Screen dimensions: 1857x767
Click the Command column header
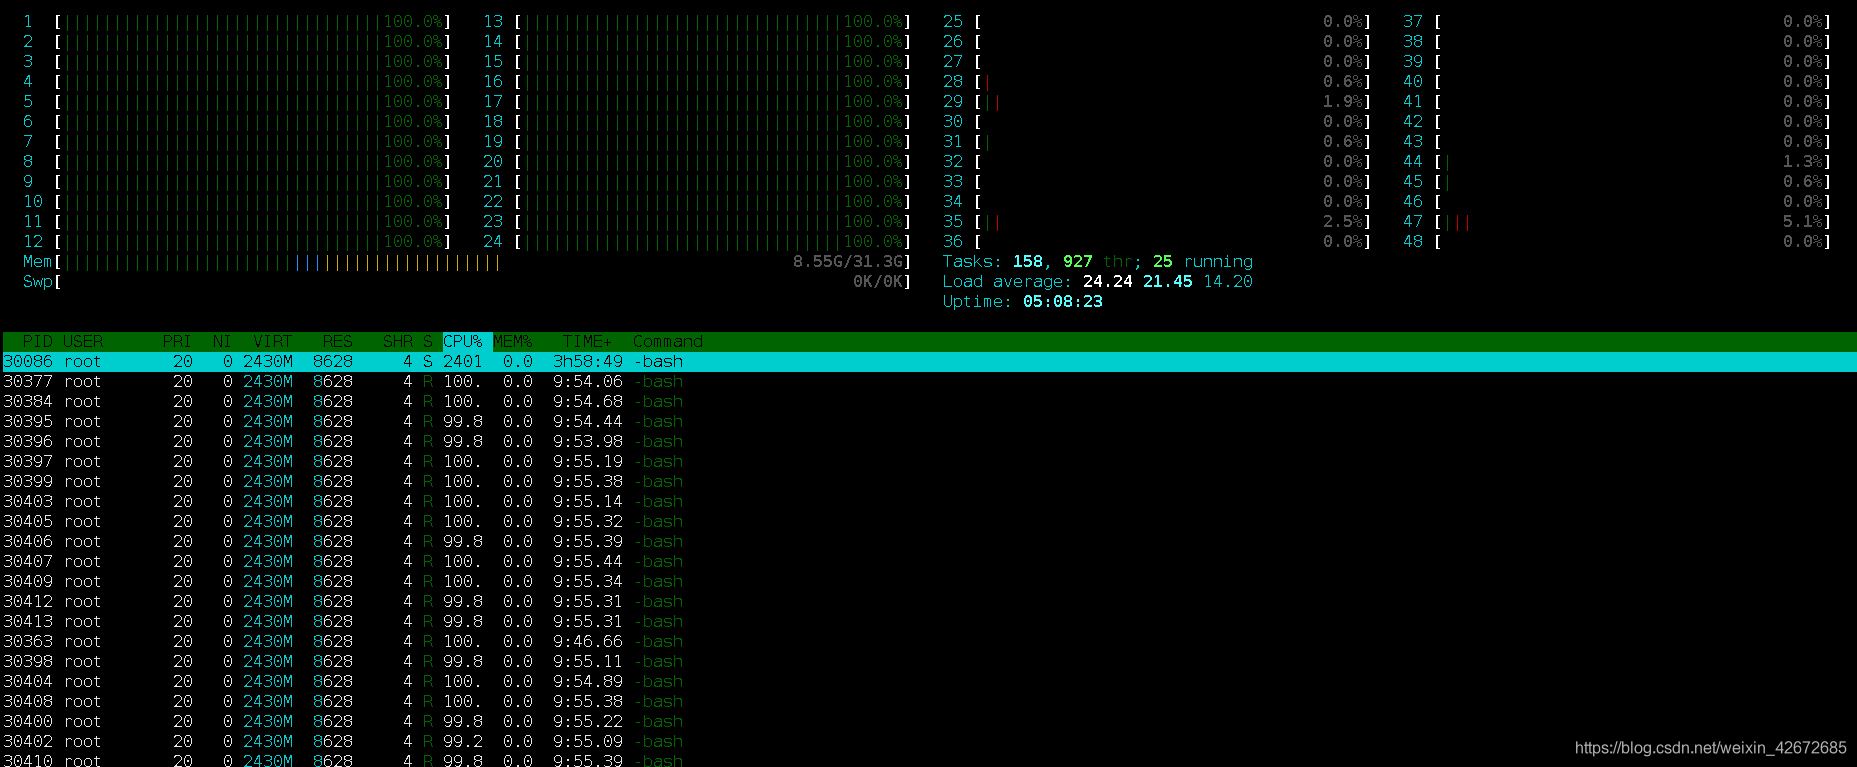[667, 342]
